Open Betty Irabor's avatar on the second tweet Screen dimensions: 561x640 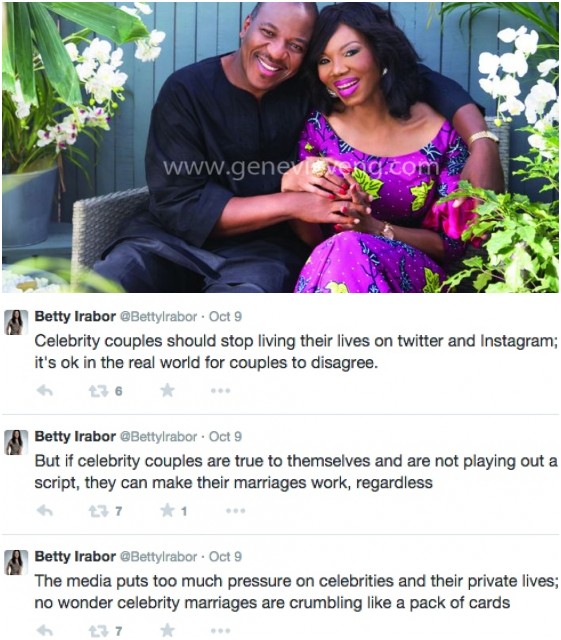tap(16, 442)
